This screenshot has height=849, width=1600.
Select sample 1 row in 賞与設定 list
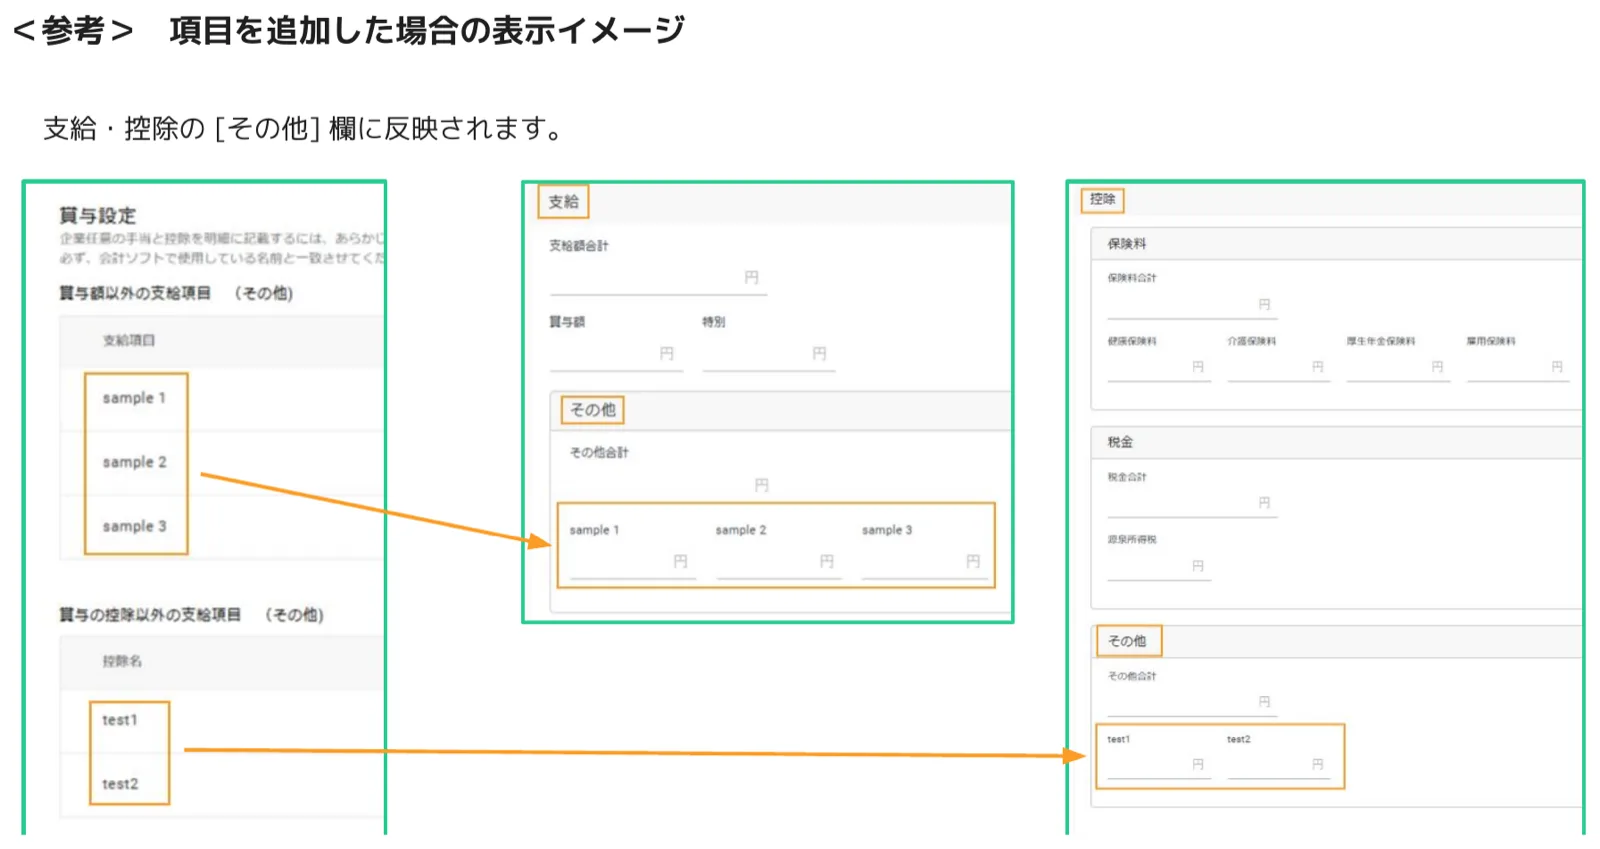click(221, 398)
